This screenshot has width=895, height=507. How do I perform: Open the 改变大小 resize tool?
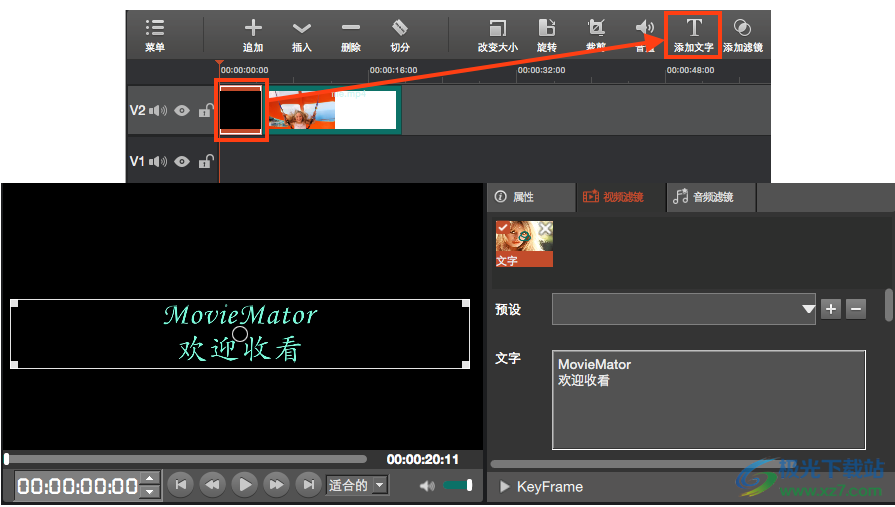coord(498,35)
